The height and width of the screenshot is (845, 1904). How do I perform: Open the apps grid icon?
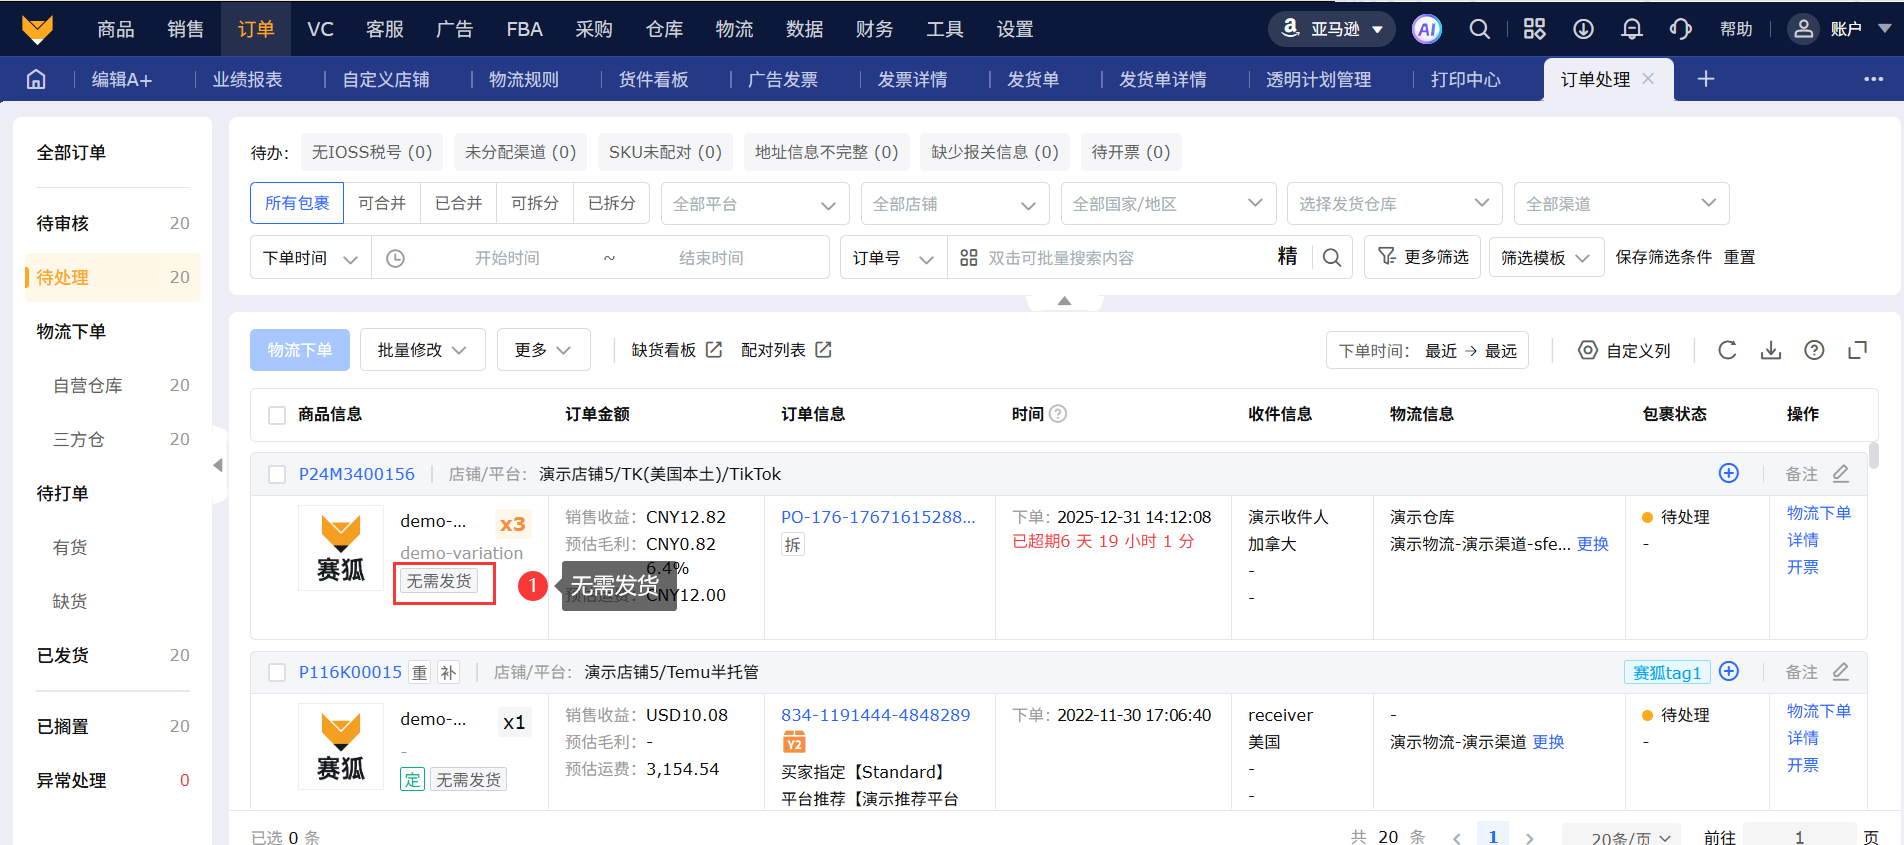click(1534, 29)
